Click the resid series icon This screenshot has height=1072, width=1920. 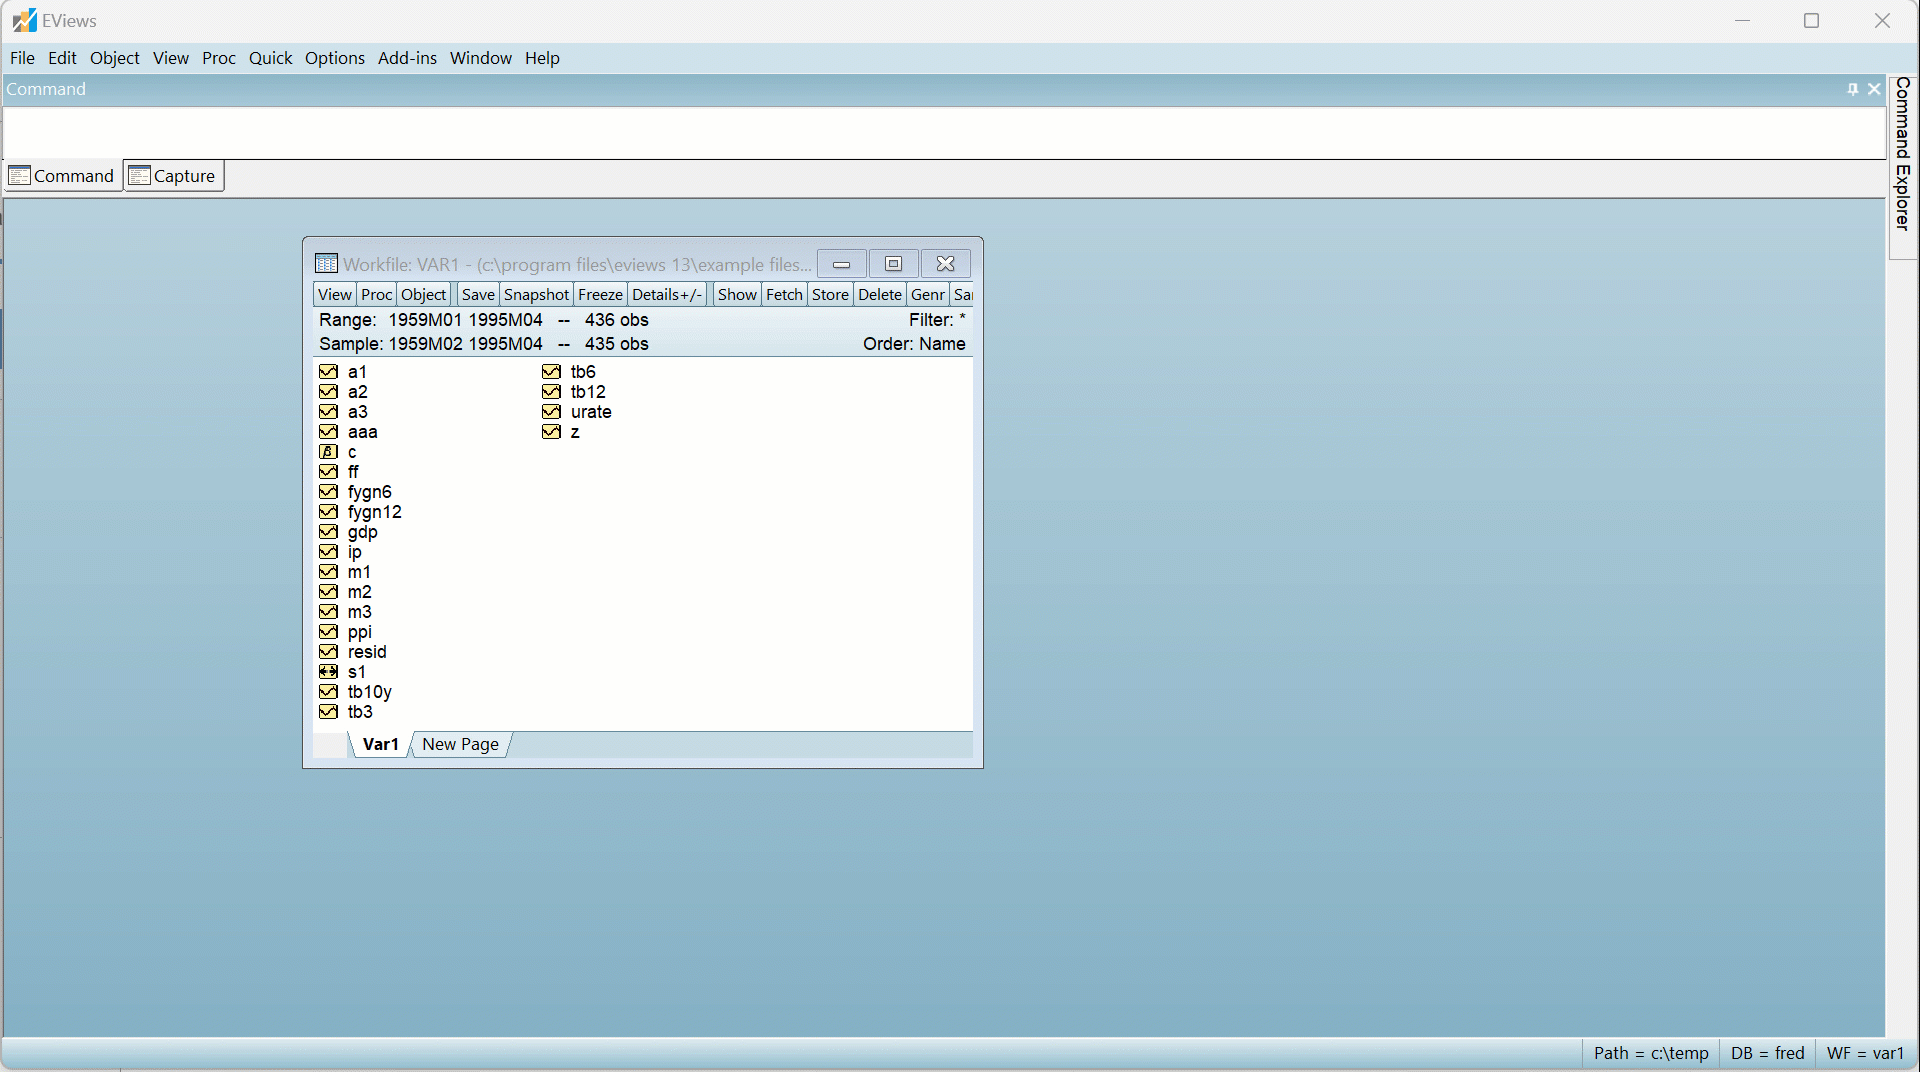tap(328, 652)
